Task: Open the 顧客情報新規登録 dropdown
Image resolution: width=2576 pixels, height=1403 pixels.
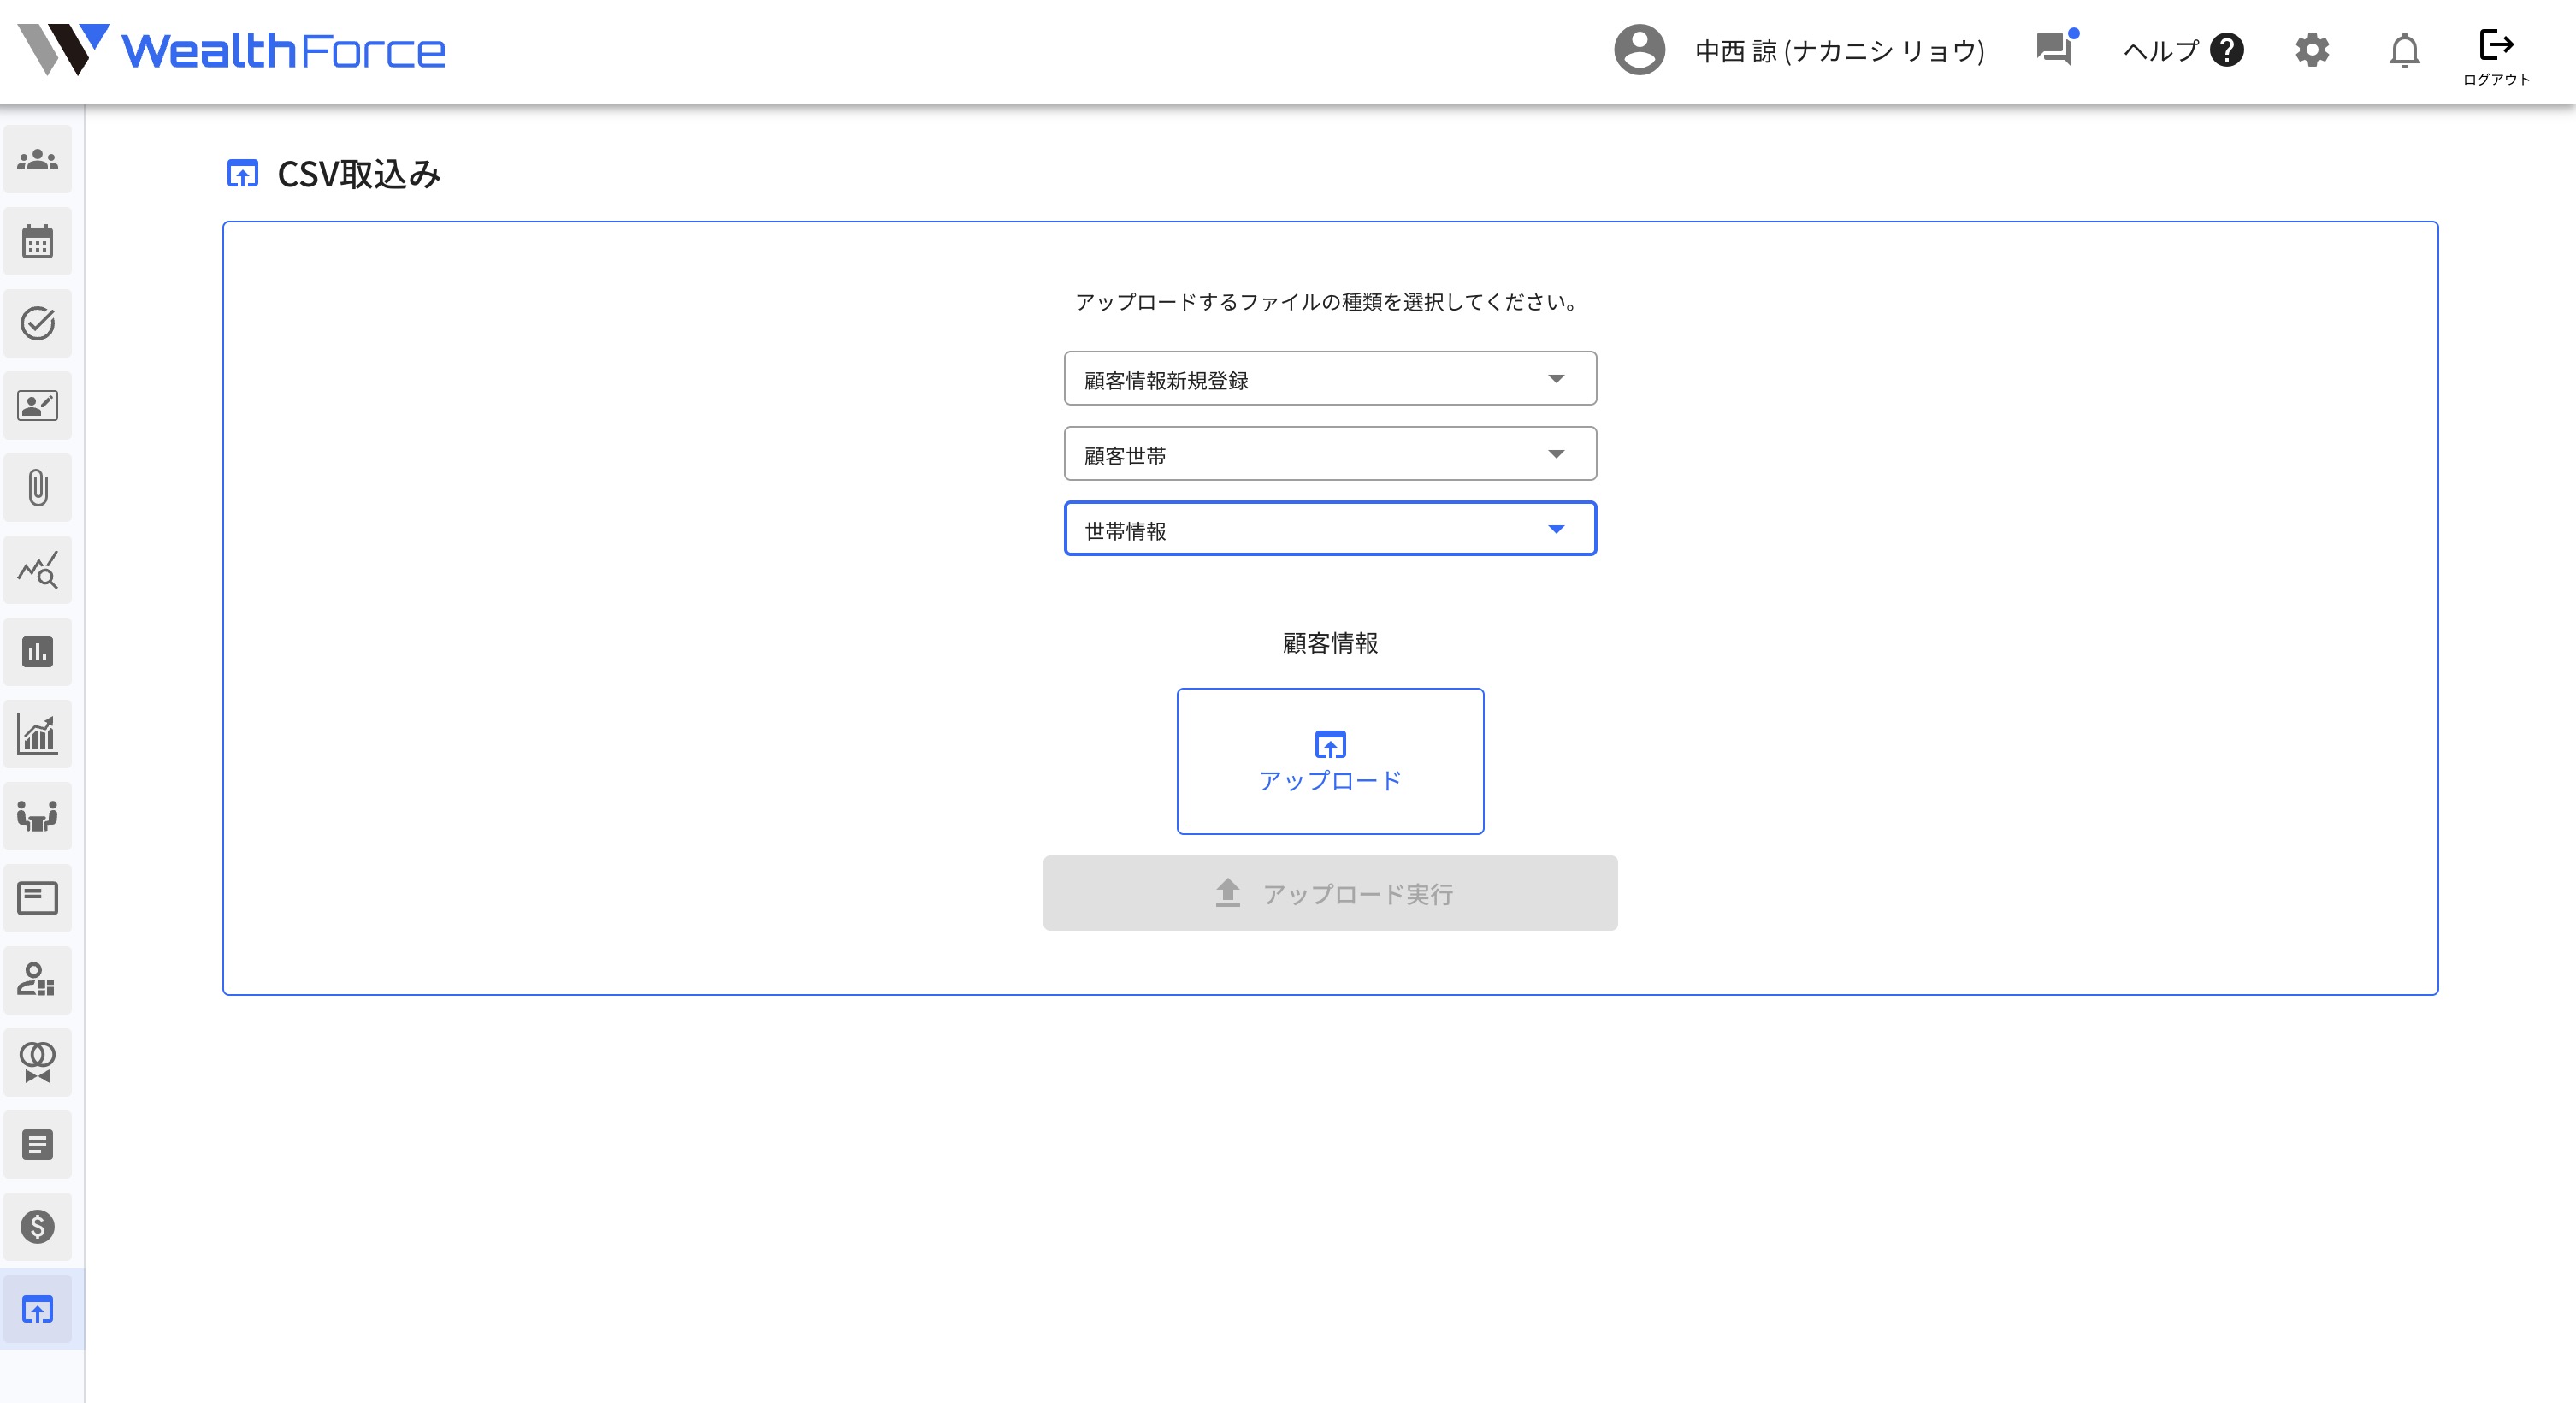Action: coord(1330,378)
